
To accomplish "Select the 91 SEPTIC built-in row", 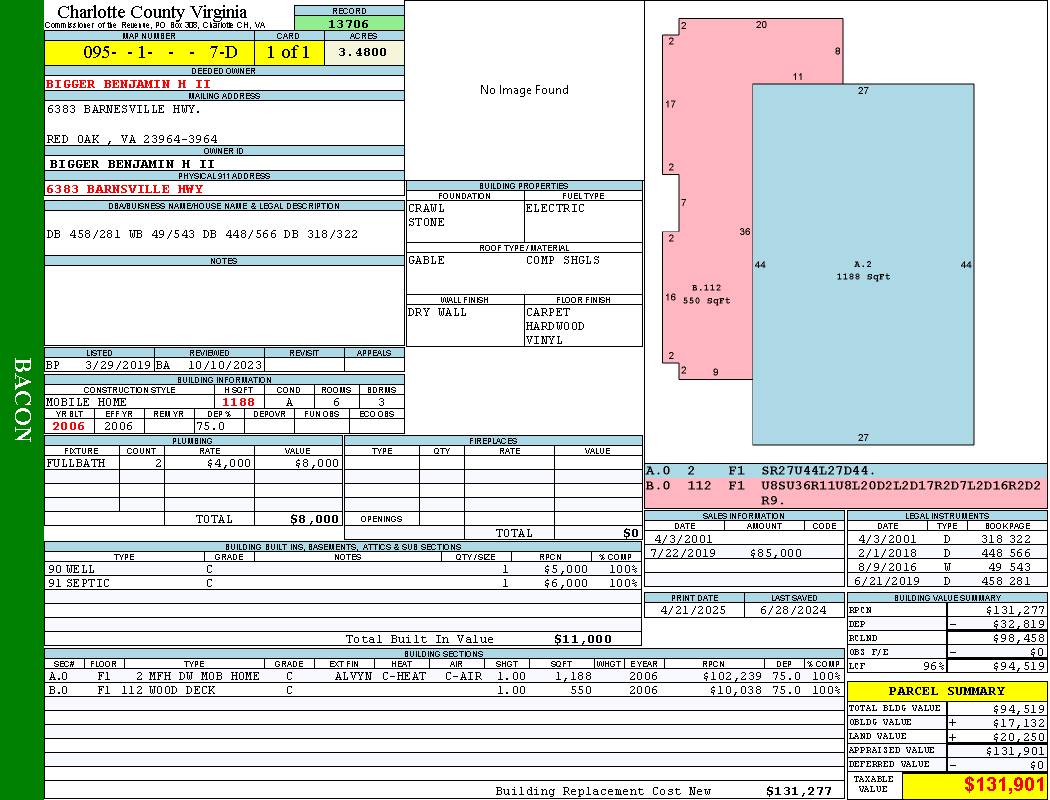I will pyautogui.click(x=341, y=583).
